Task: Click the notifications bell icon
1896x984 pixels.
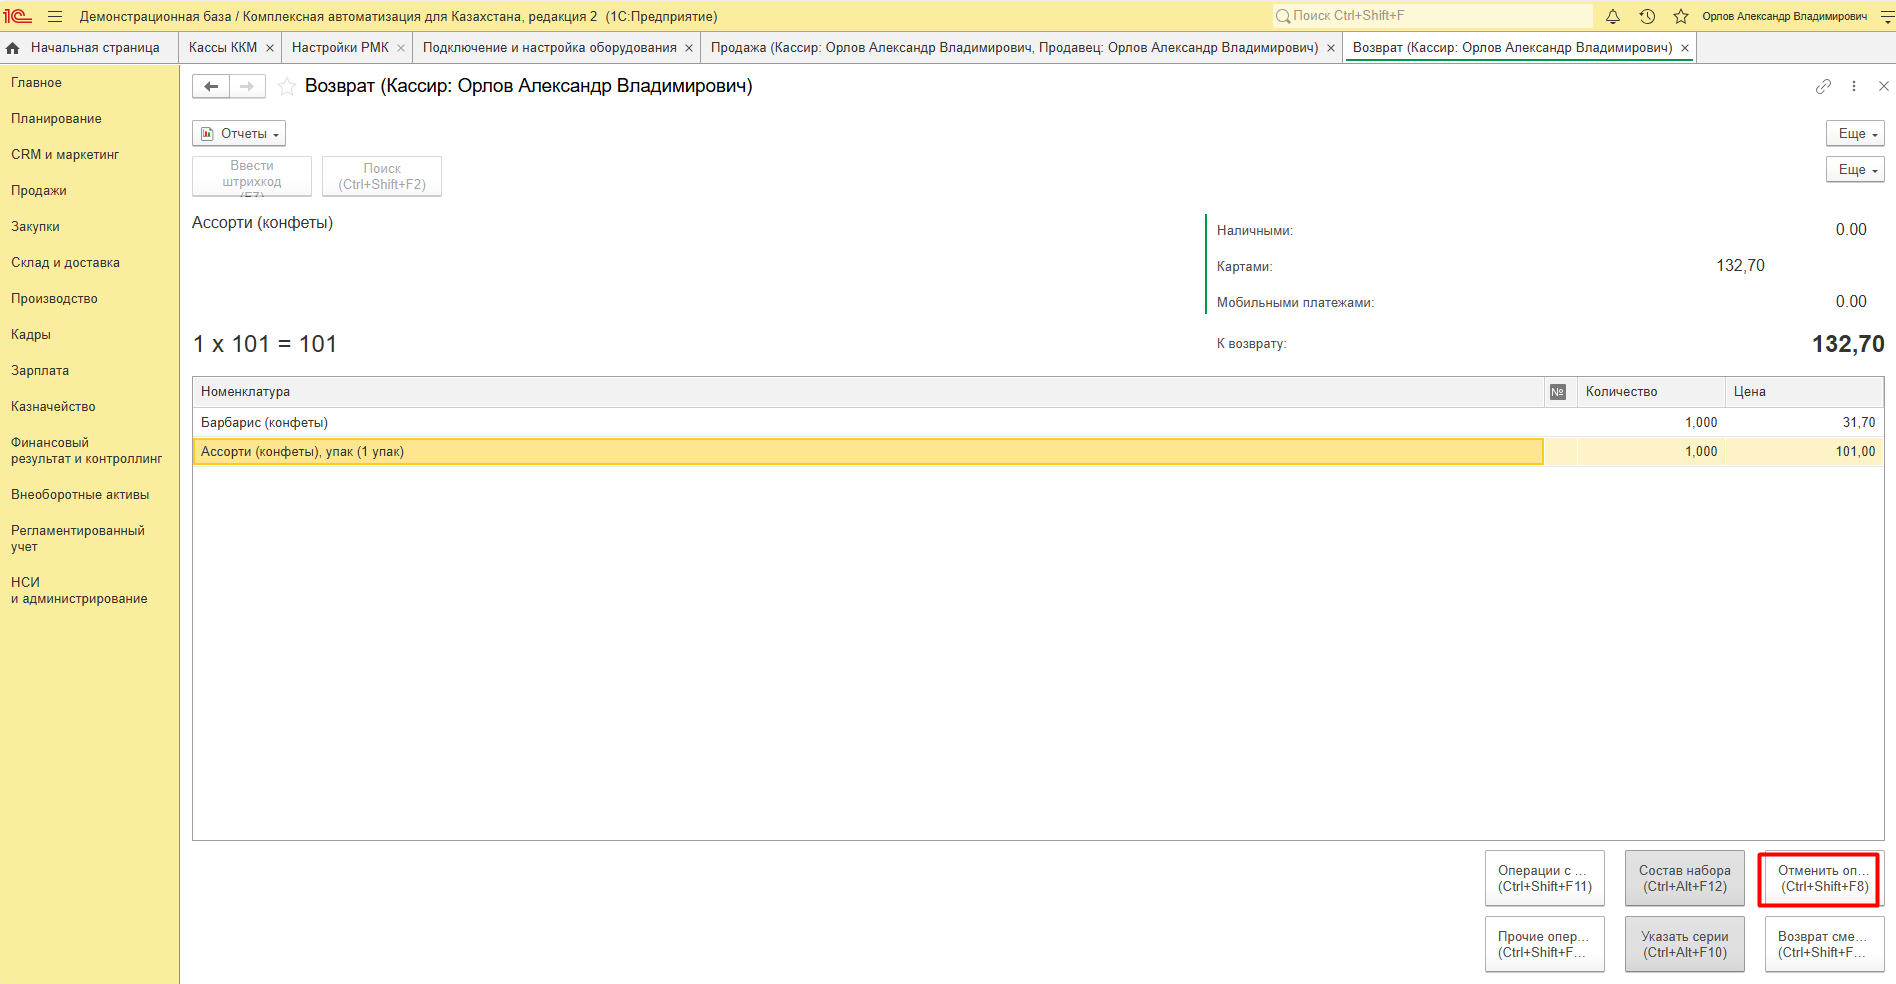Action: click(1613, 16)
